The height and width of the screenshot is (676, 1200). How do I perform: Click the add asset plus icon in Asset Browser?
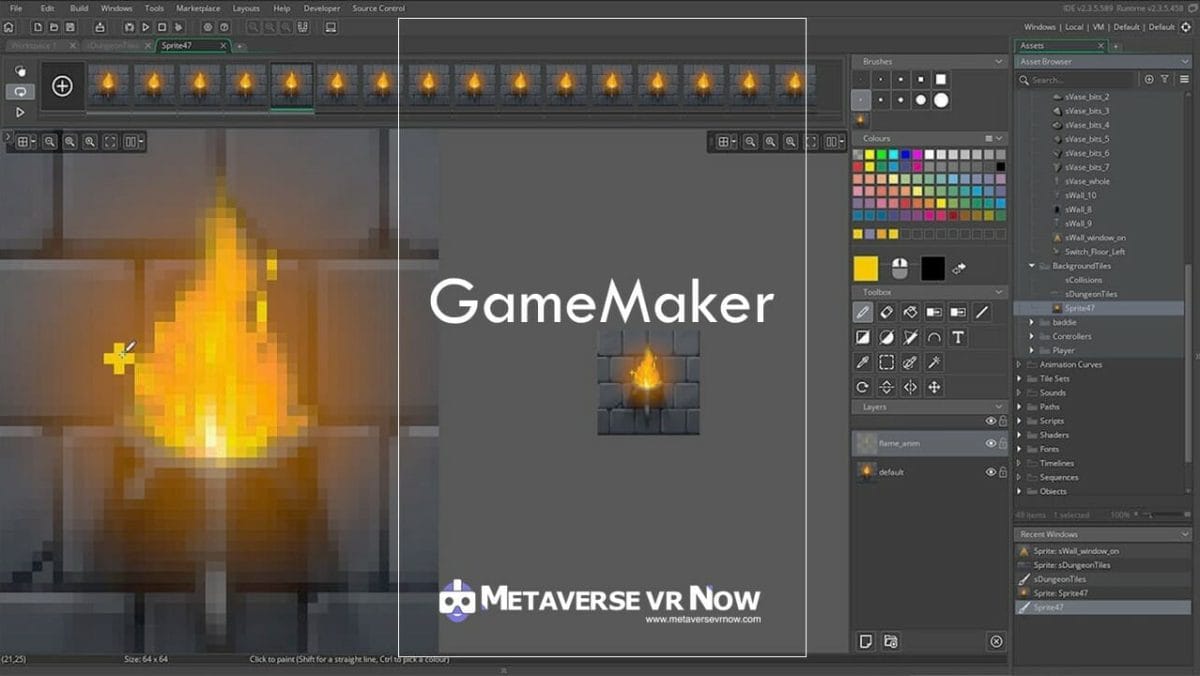click(x=1149, y=79)
